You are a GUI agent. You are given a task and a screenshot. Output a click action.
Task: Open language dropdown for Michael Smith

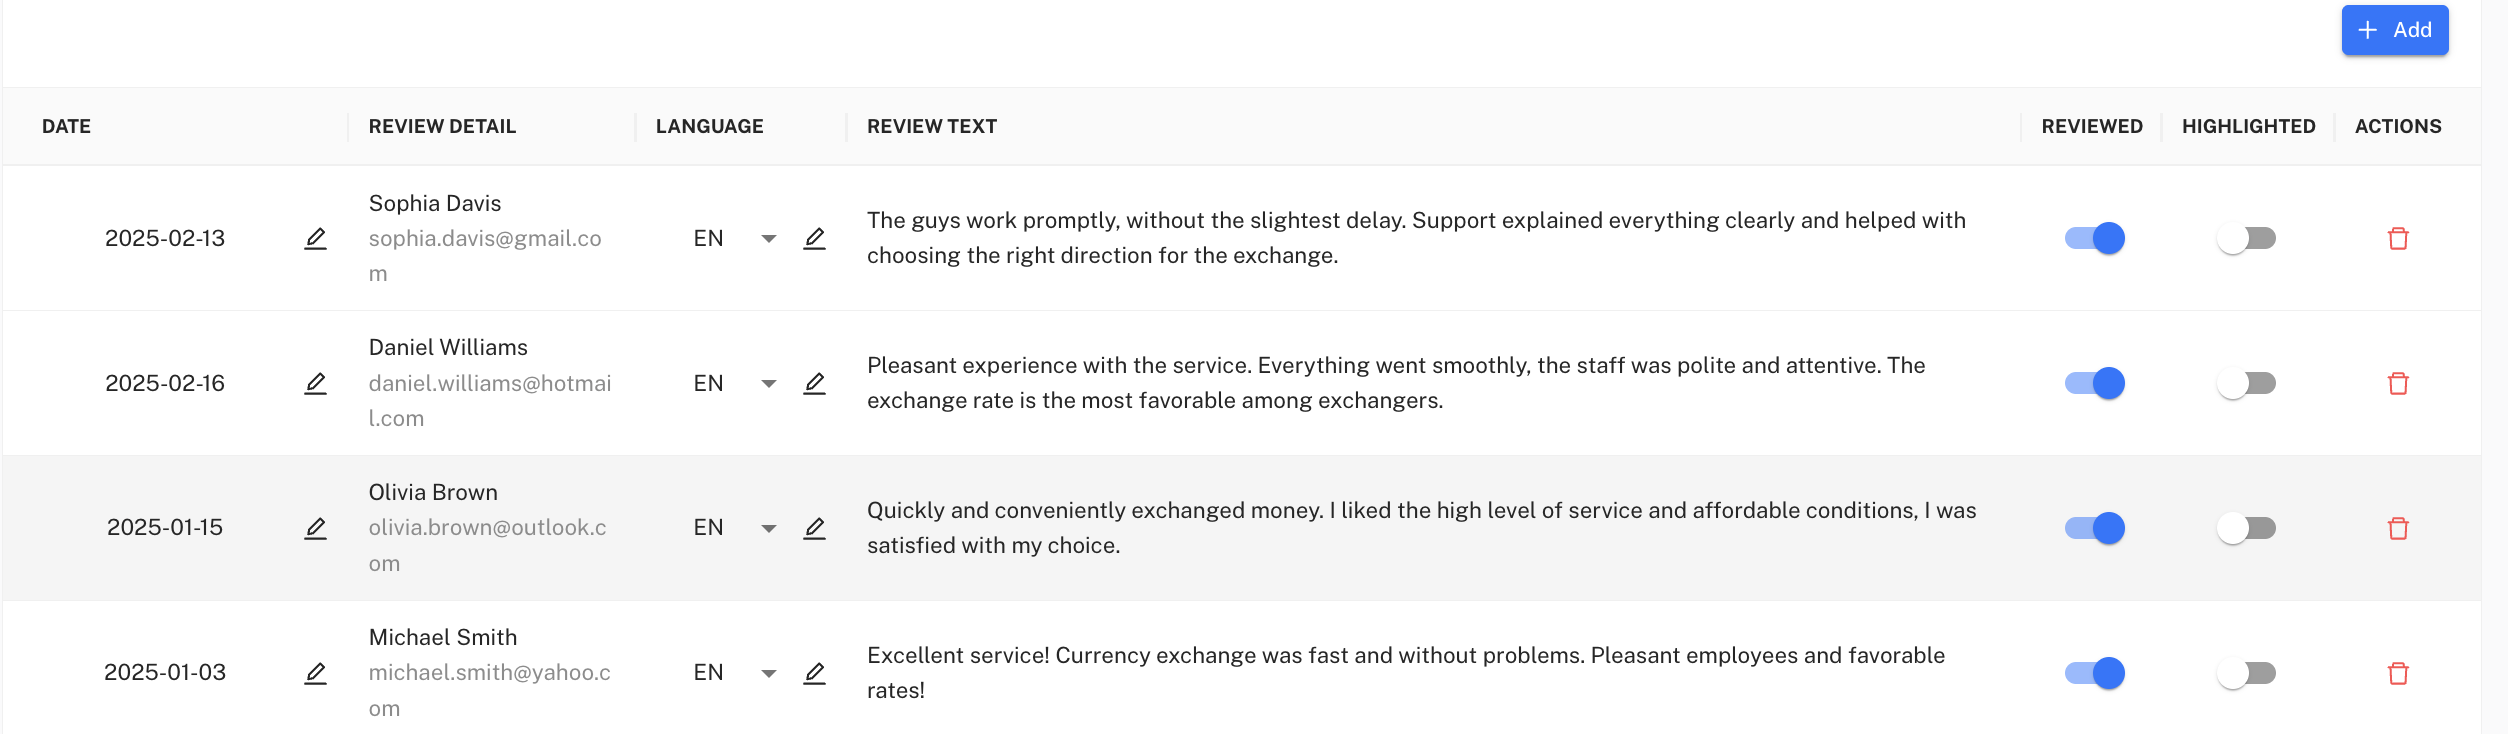[768, 673]
